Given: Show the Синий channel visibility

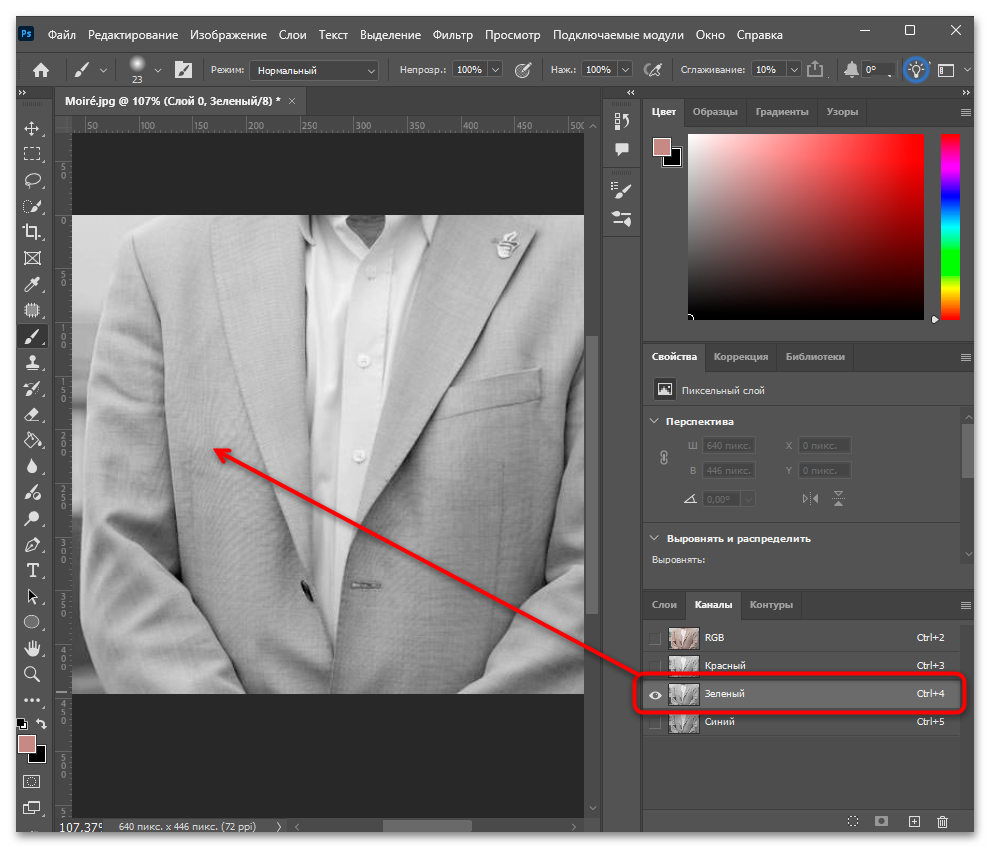Looking at the screenshot, I should pos(655,722).
